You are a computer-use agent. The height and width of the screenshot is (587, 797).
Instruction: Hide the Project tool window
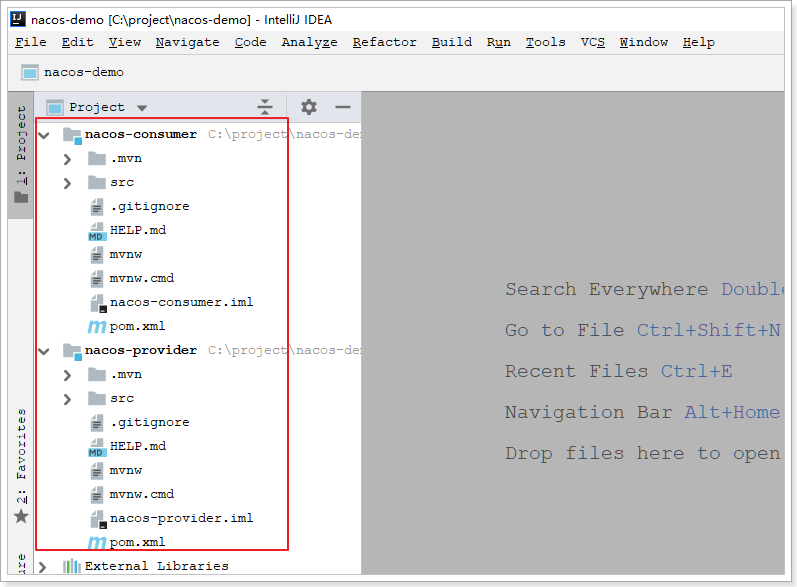point(343,107)
